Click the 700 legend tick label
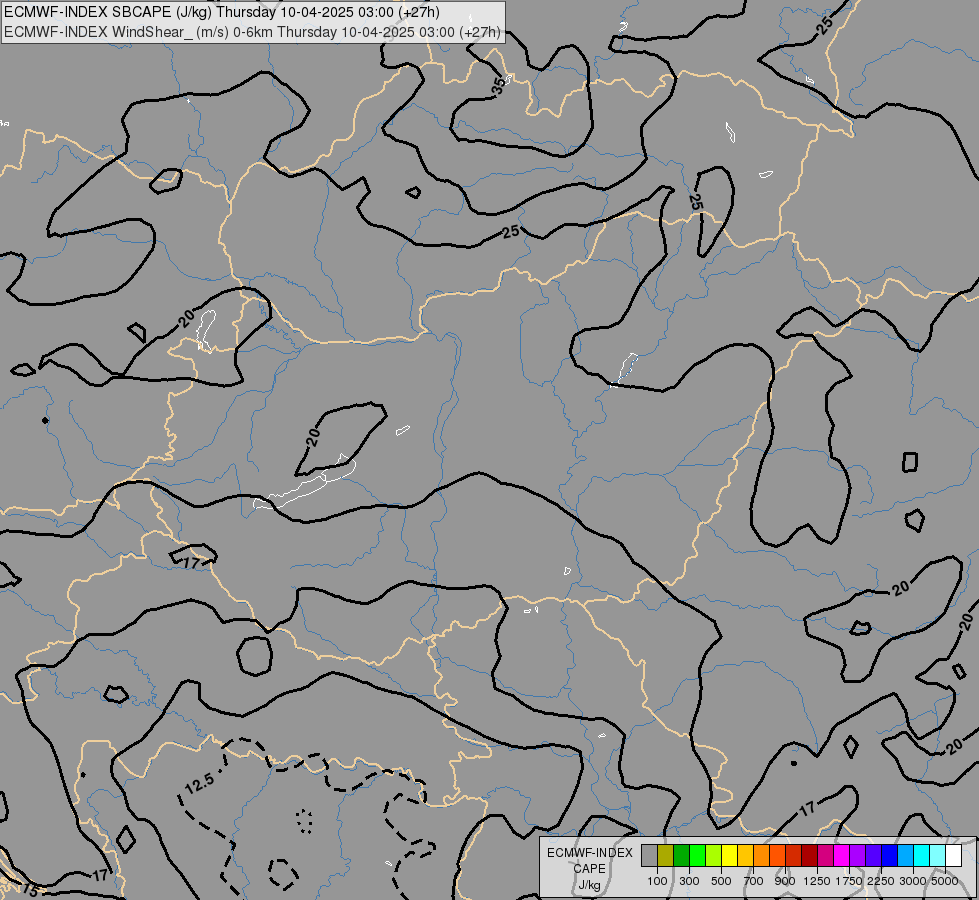Viewport: 979px width, 900px height. coord(754,881)
